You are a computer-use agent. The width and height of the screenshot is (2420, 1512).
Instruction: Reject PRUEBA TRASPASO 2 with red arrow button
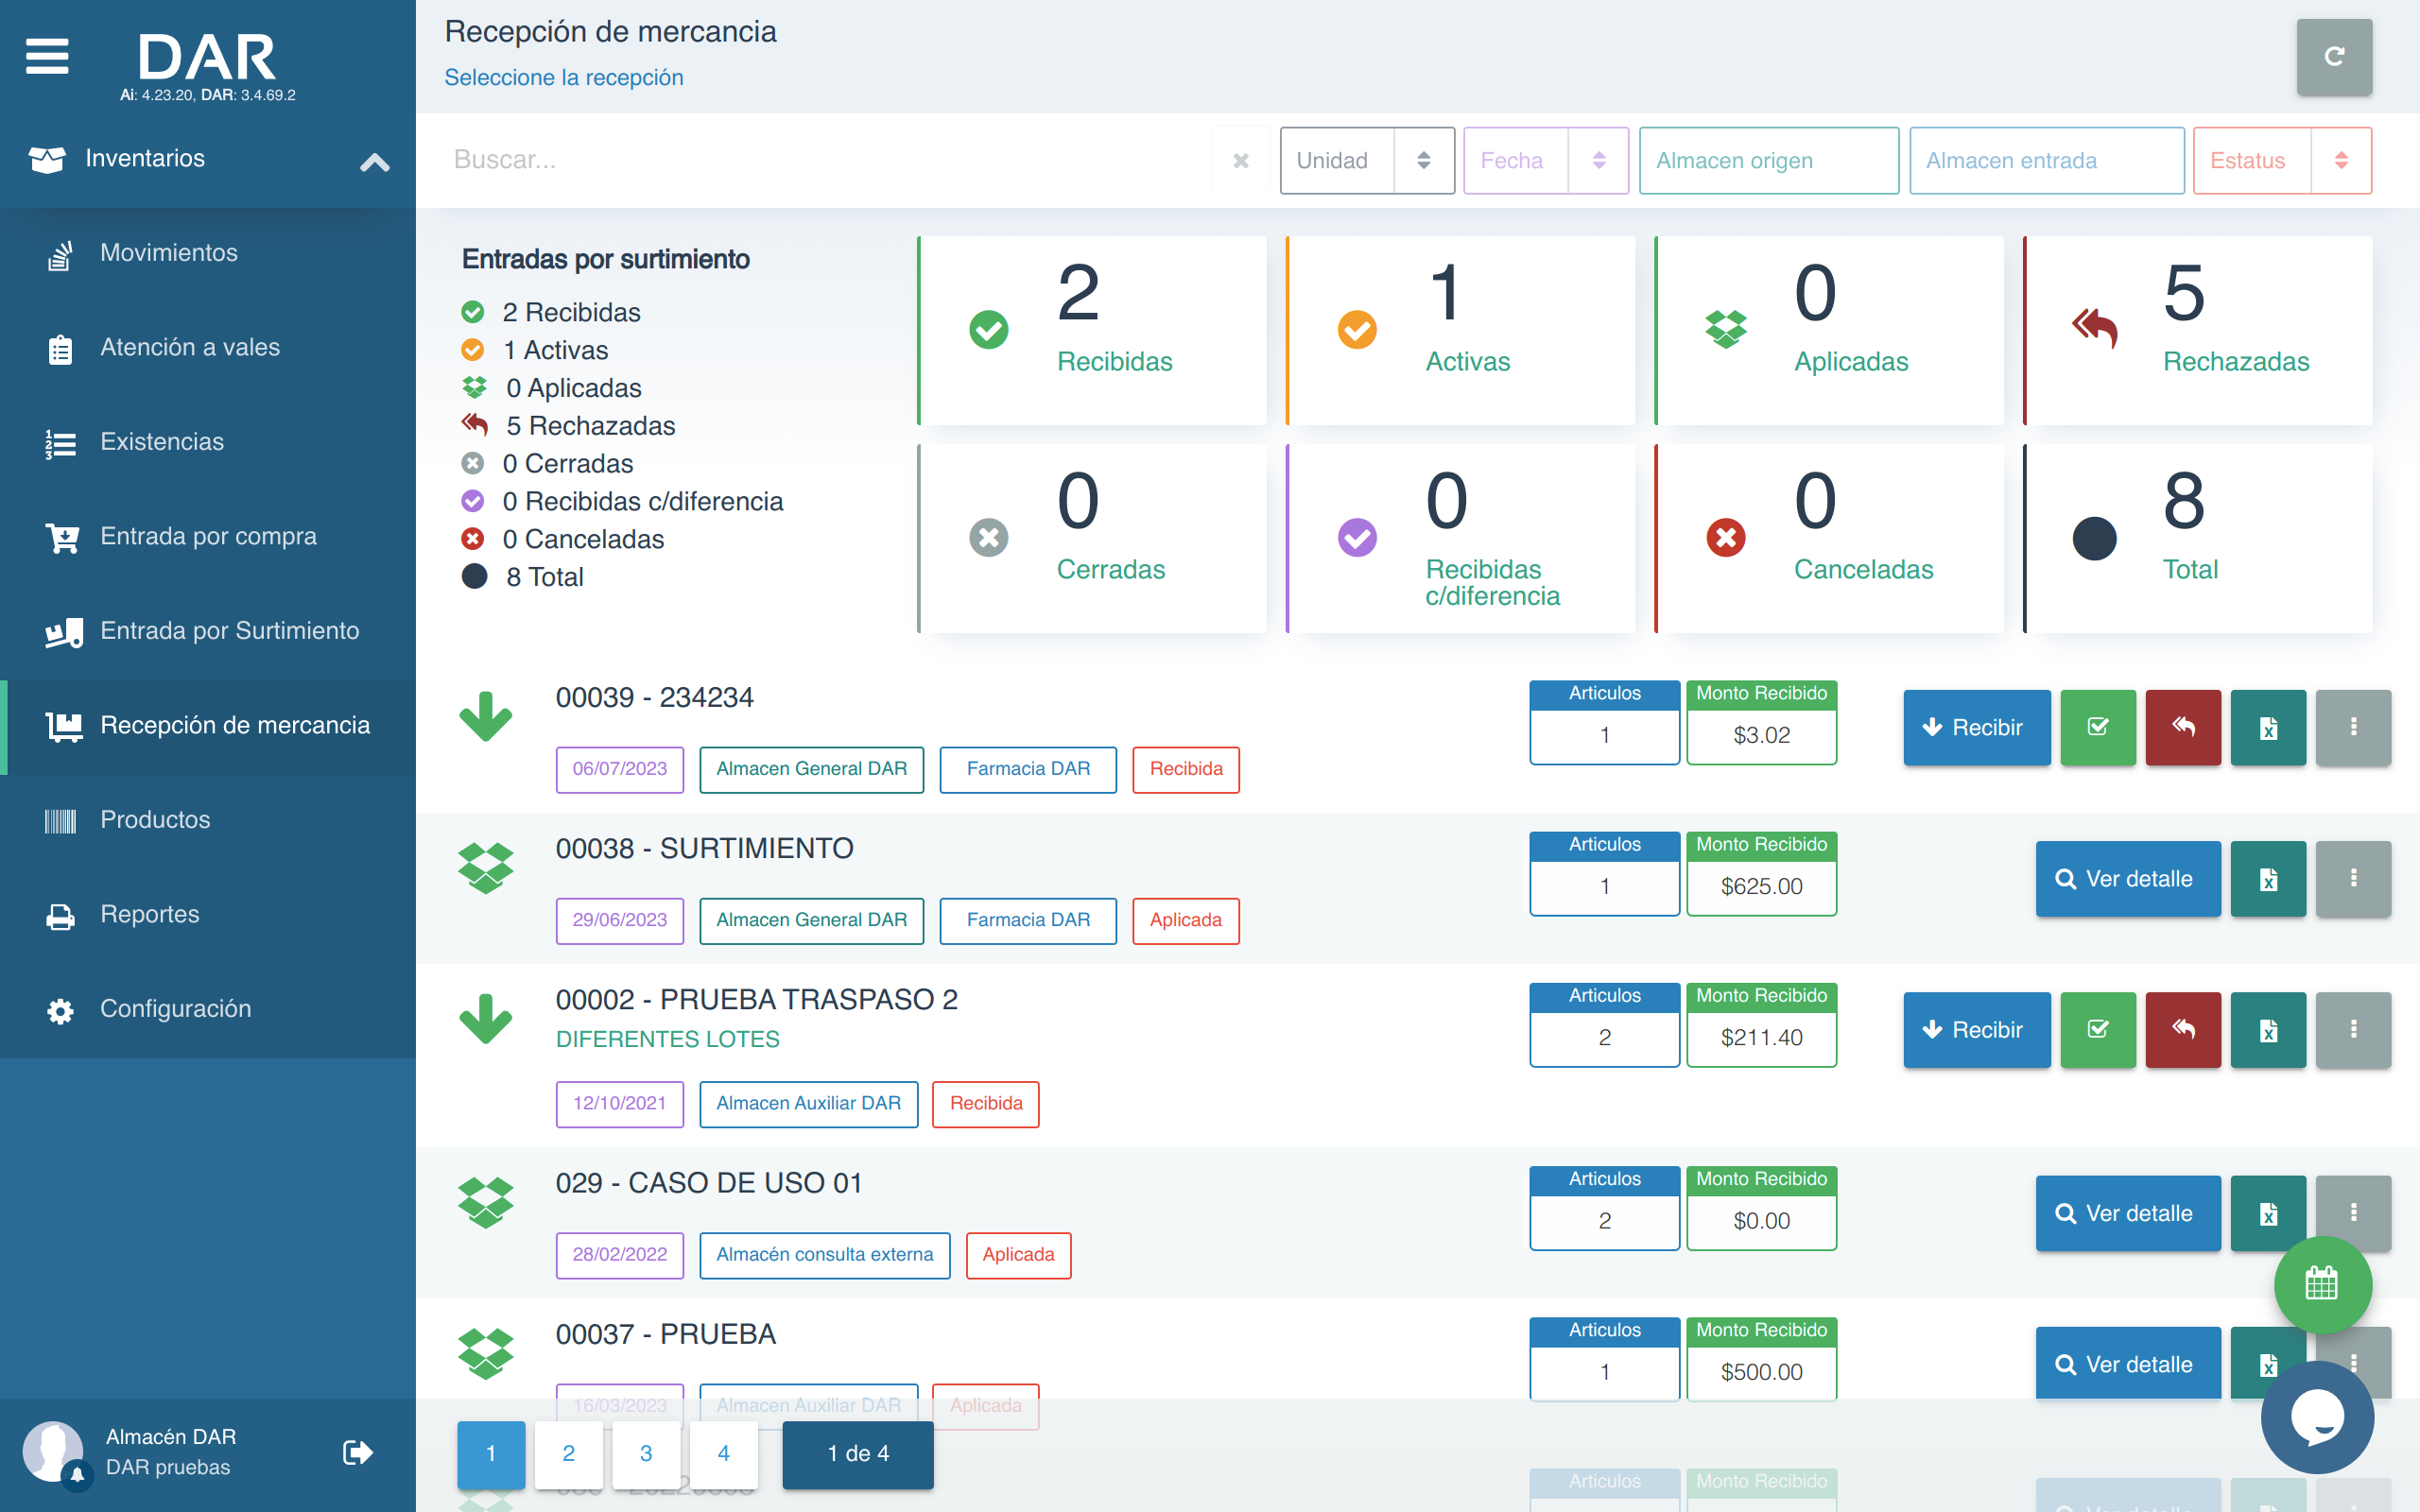(x=2183, y=1029)
